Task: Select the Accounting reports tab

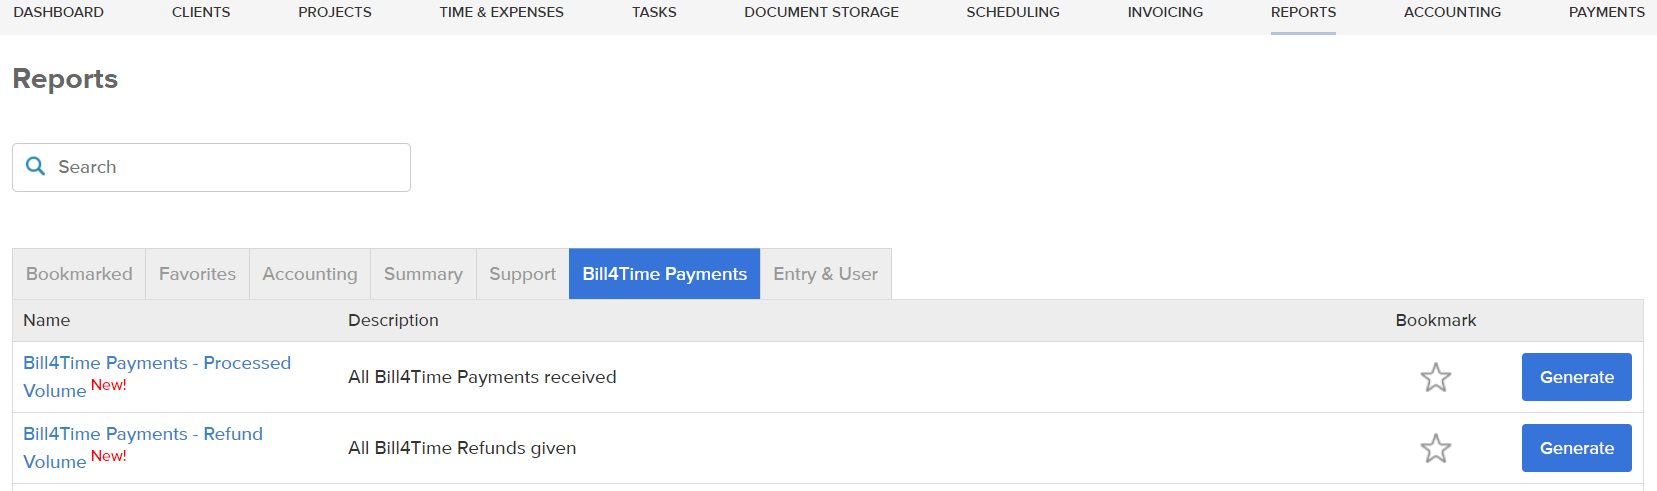Action: coord(310,274)
